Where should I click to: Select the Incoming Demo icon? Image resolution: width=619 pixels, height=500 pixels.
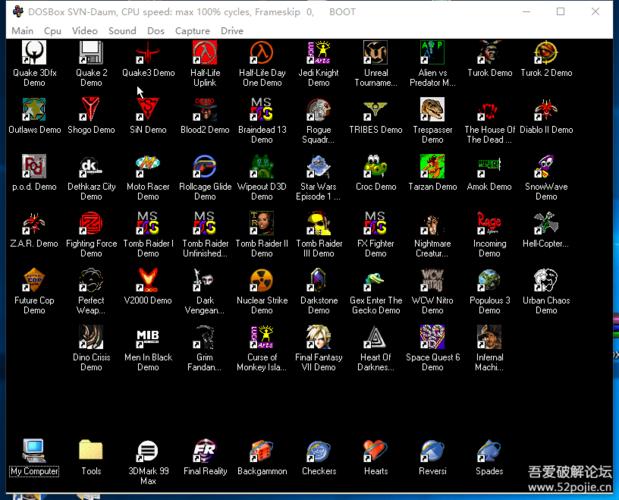489,223
